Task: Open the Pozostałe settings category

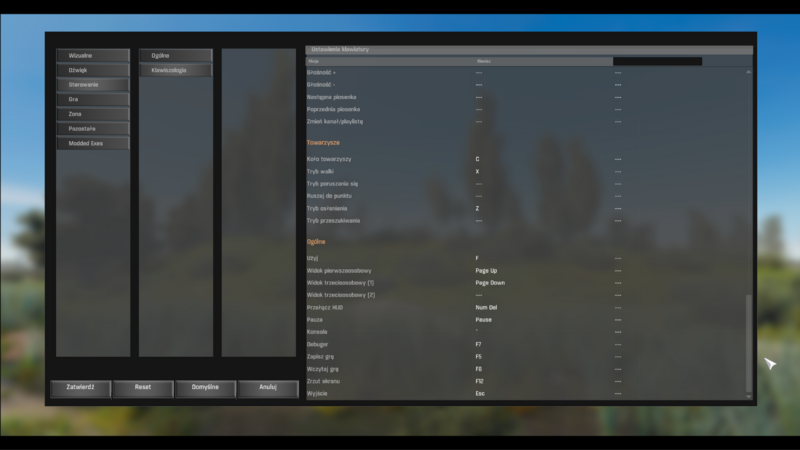Action: 93,129
